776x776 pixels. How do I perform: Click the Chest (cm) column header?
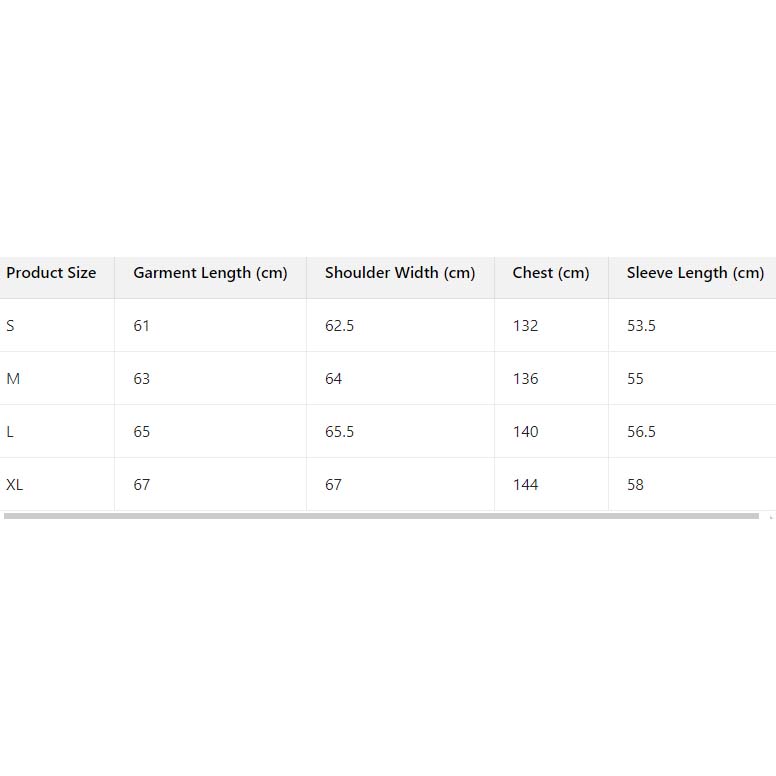[551, 273]
